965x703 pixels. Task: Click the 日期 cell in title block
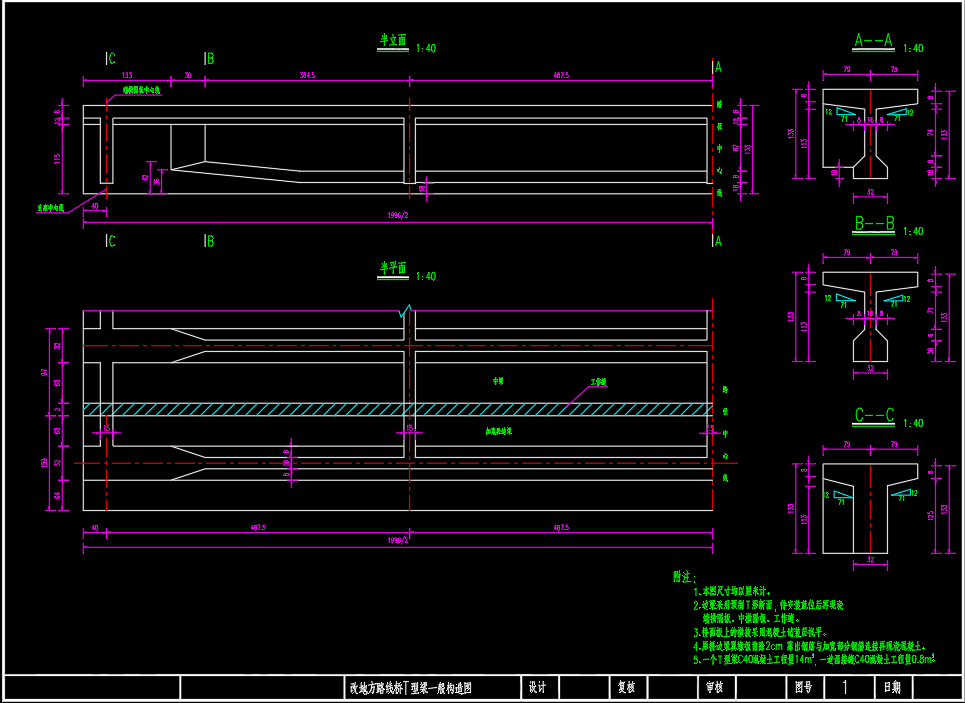point(891,688)
